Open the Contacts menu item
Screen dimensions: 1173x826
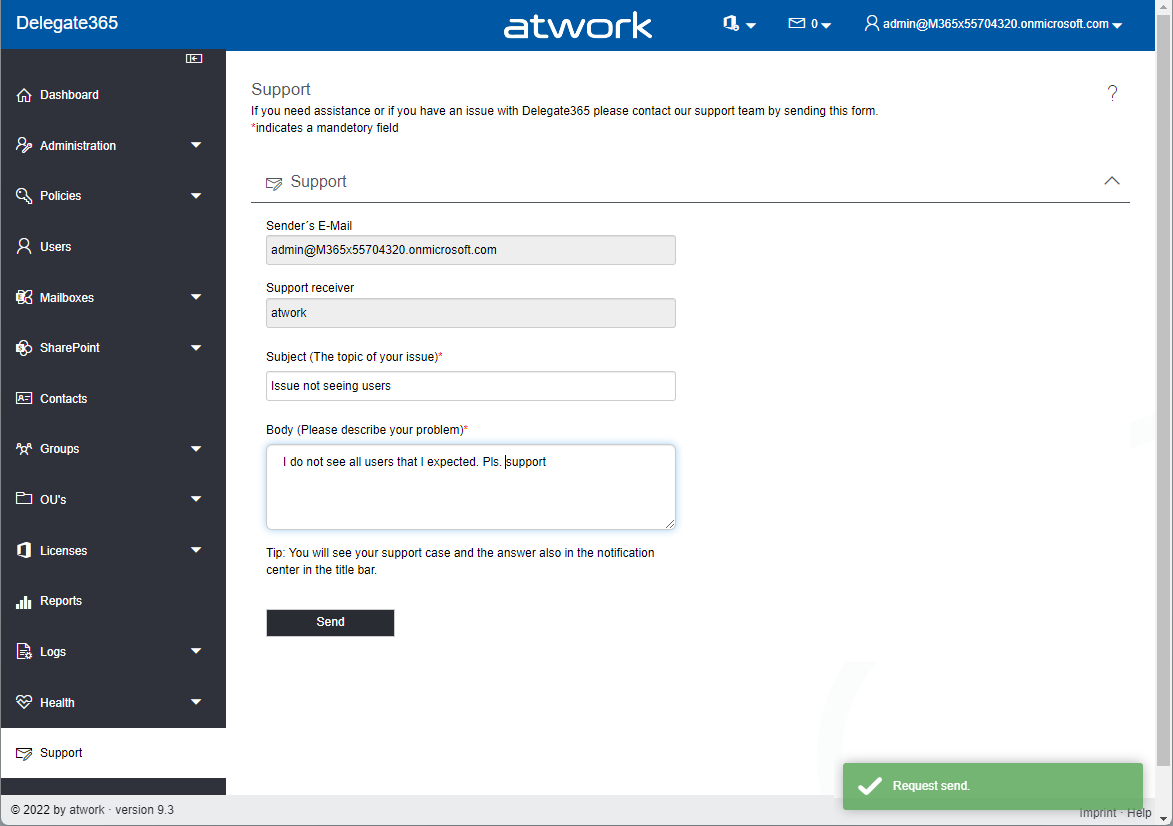pyautogui.click(x=113, y=398)
